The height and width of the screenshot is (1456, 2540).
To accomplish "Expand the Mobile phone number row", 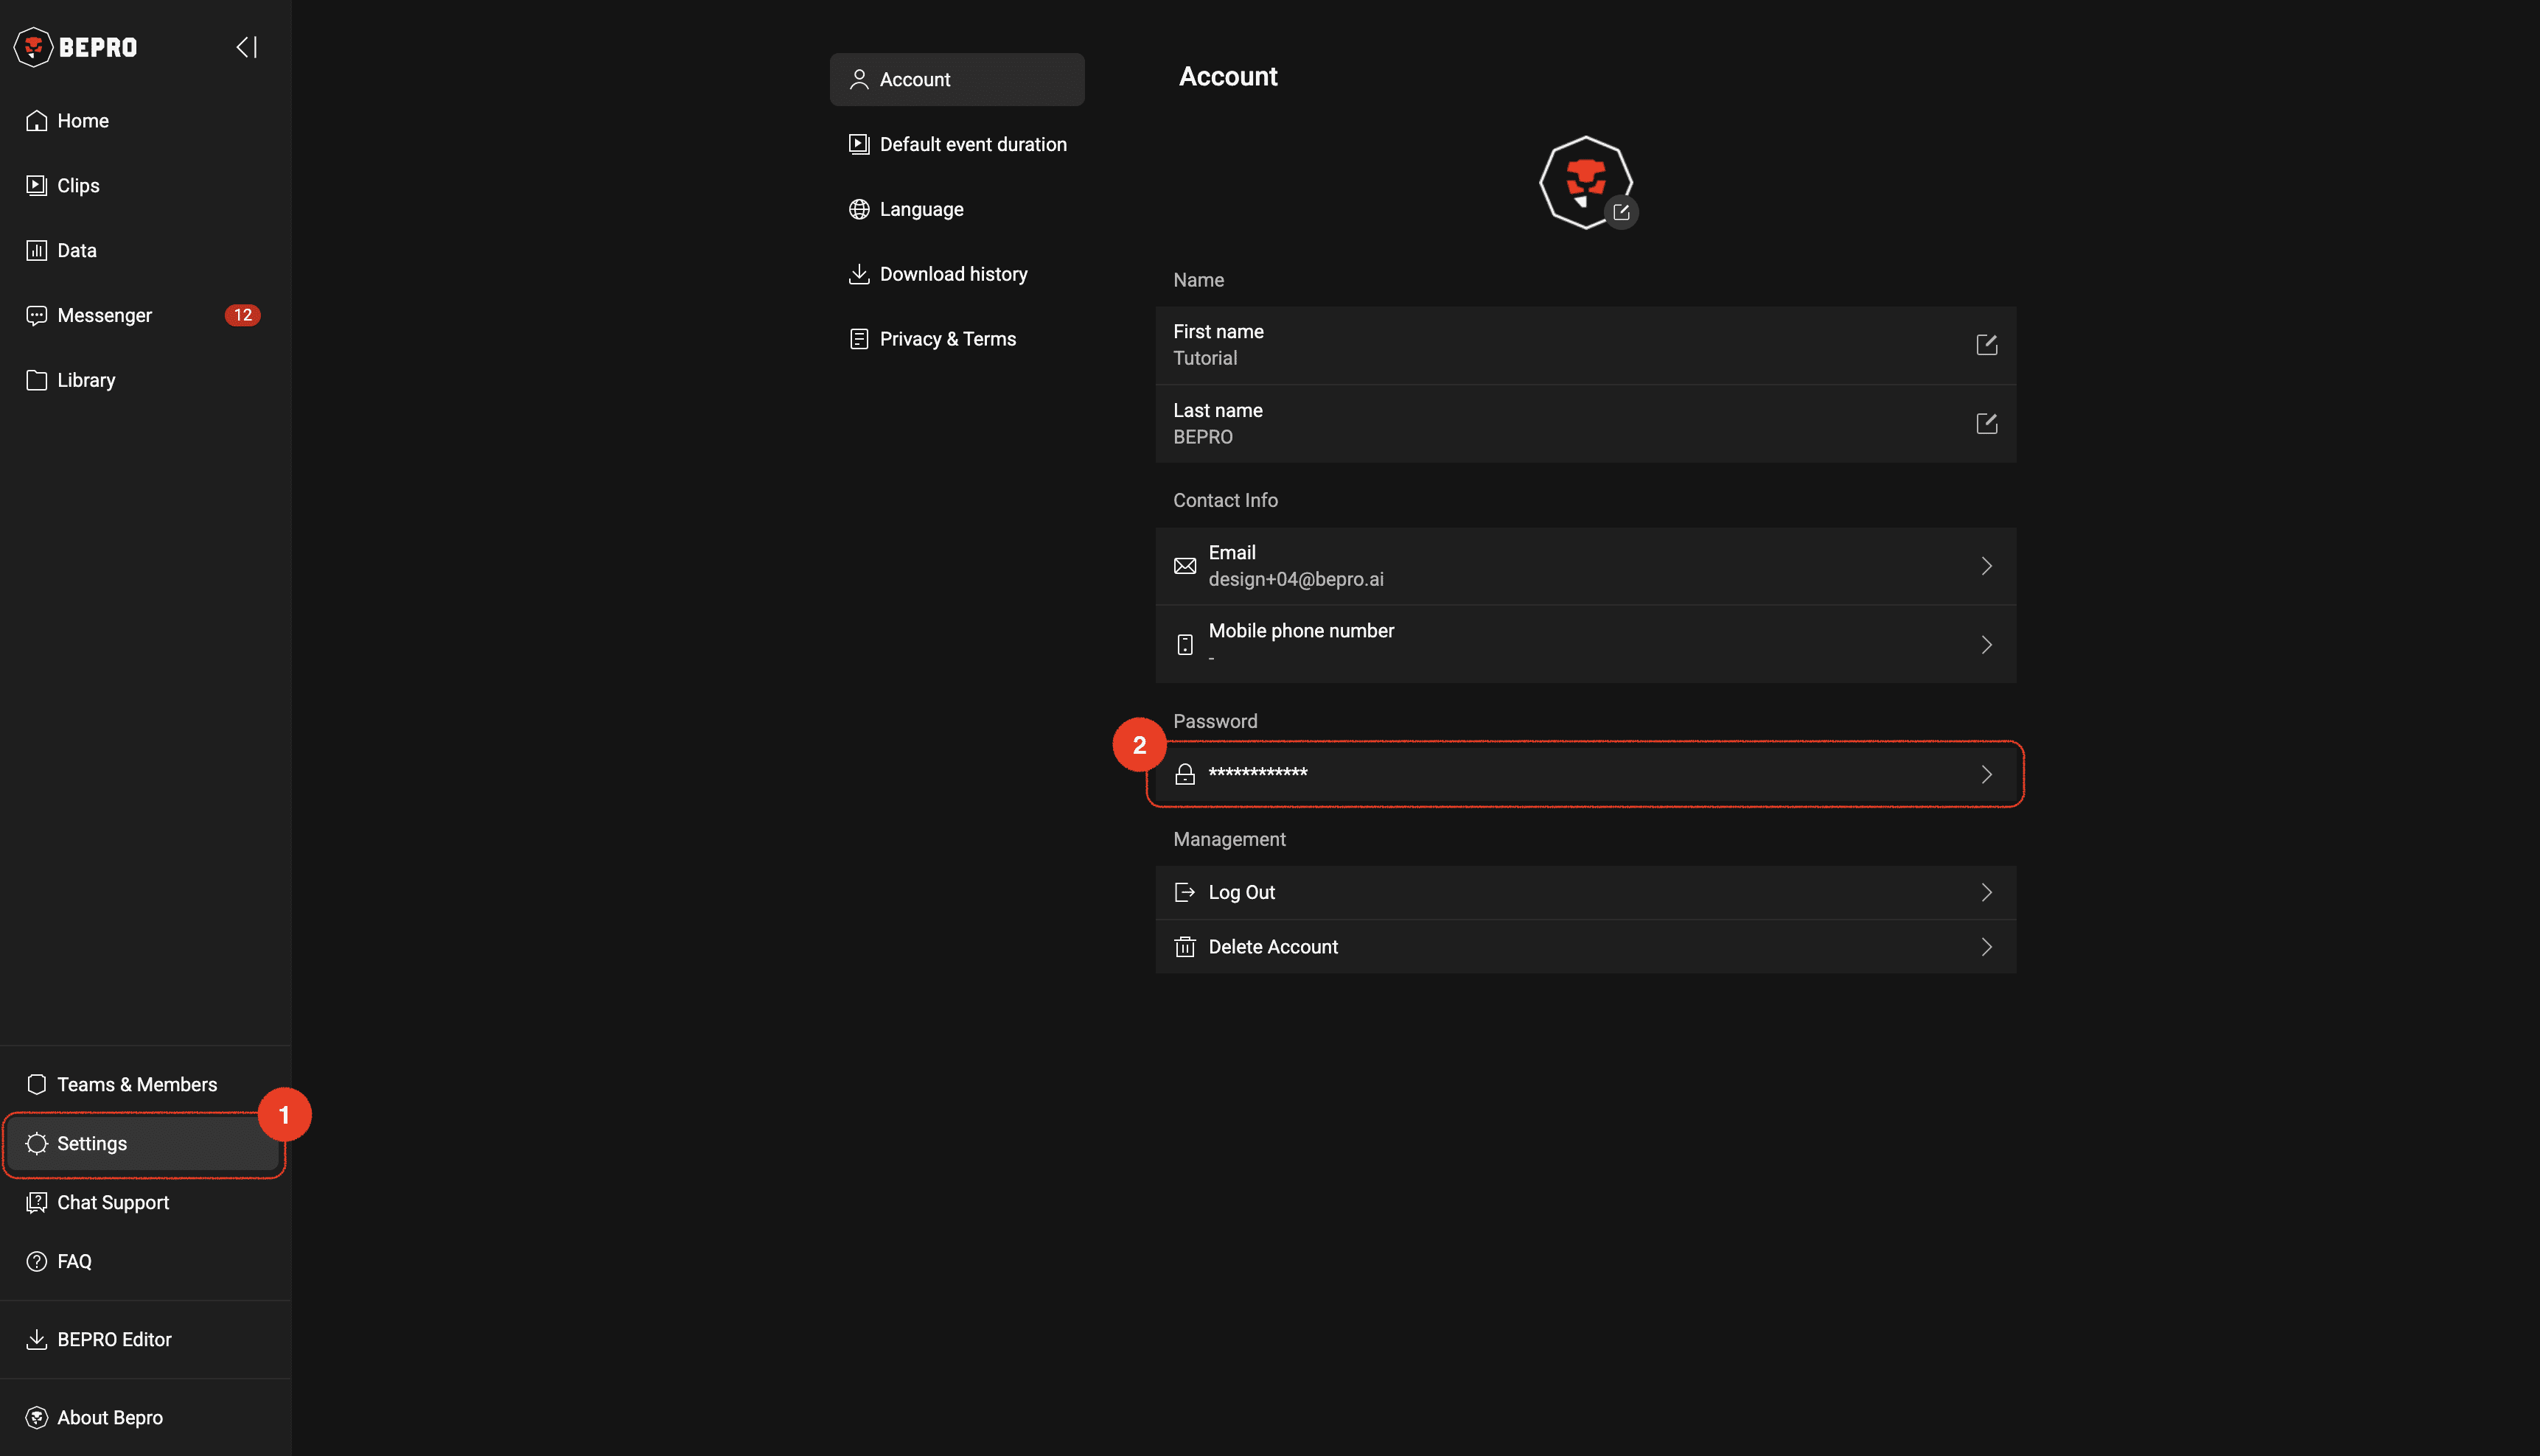I will click(1986, 645).
